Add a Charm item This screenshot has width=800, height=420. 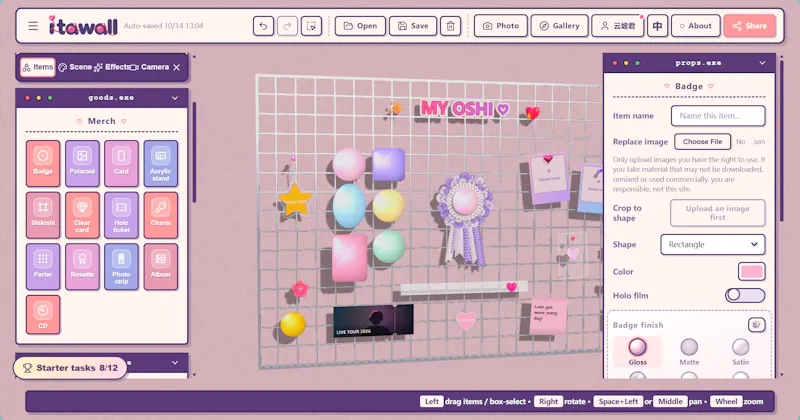tap(161, 215)
